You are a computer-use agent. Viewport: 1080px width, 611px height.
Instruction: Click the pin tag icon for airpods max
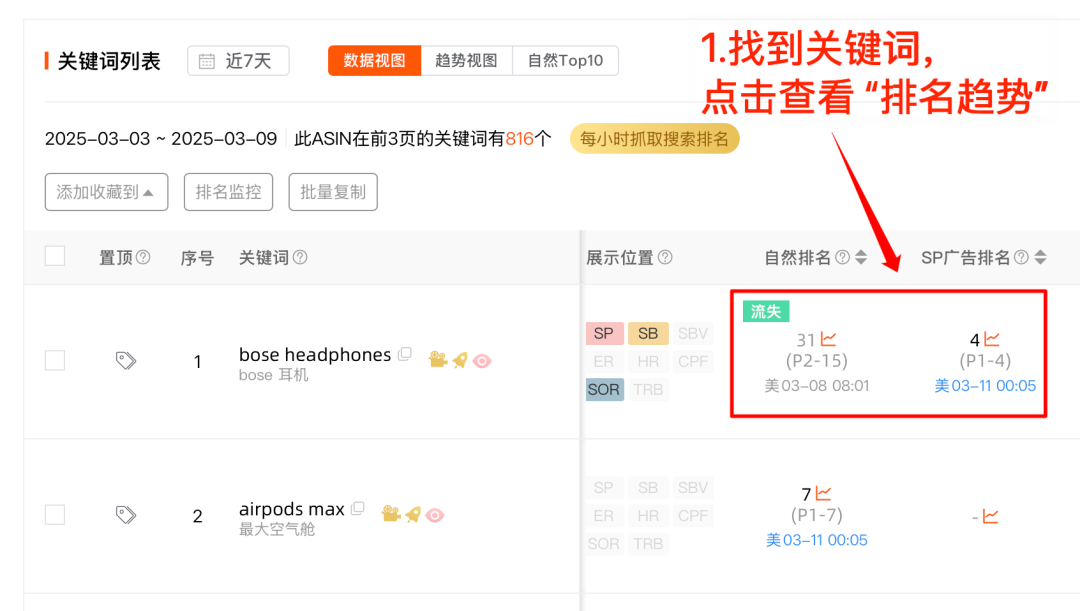(125, 515)
